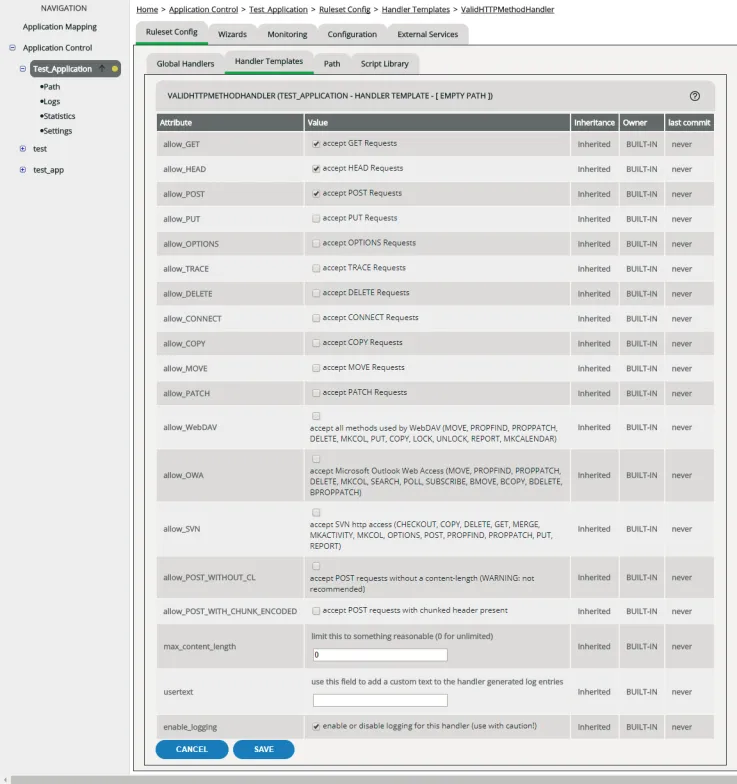This screenshot has width=737, height=784.
Task: Follow the Home breadcrumb link
Action: [147, 10]
